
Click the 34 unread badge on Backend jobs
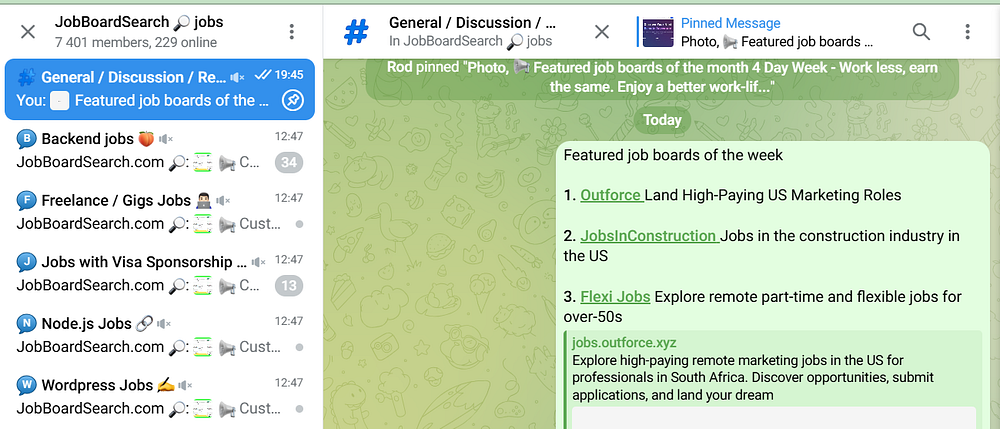coord(289,163)
